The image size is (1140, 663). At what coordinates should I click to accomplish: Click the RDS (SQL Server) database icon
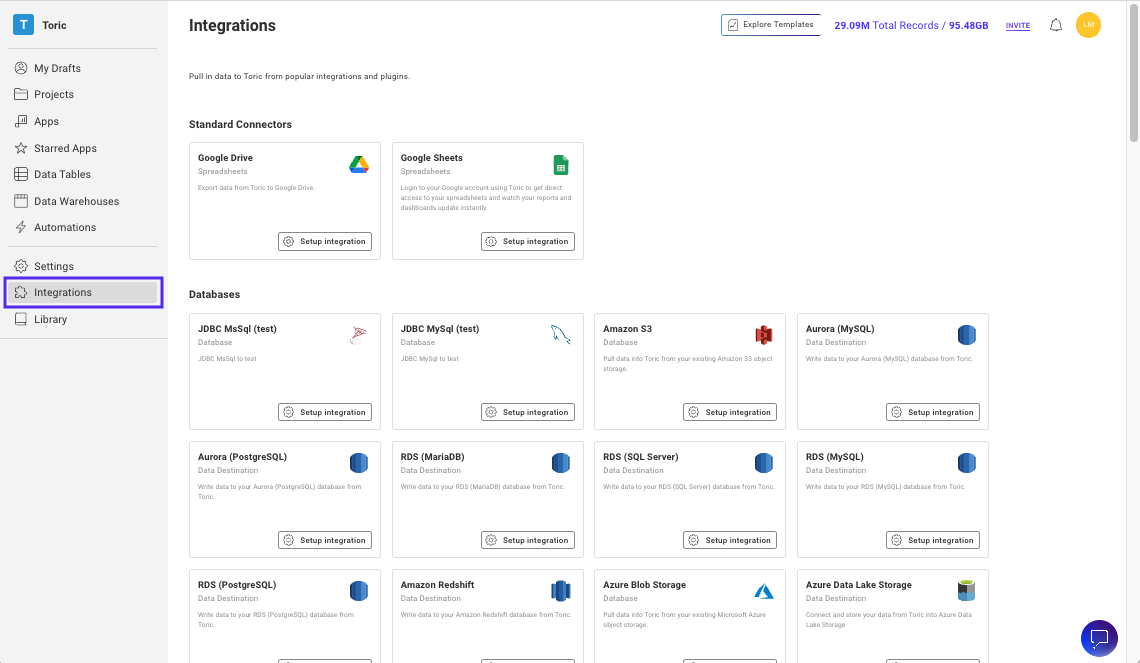pyautogui.click(x=763, y=463)
